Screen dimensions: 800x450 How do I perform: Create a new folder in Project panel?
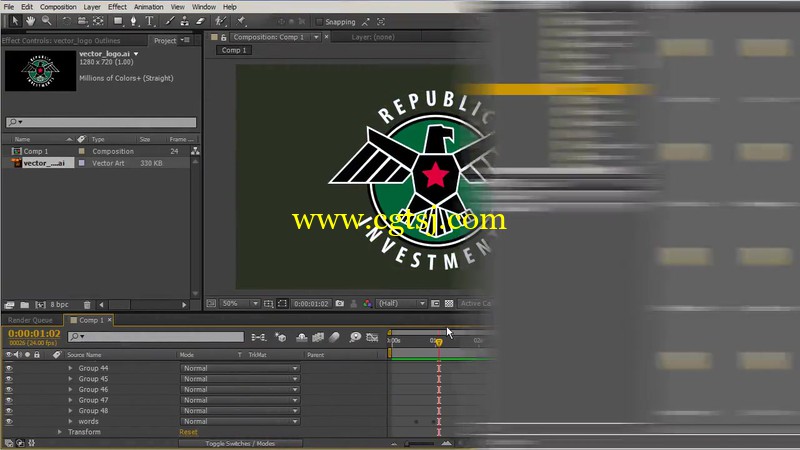[24, 305]
